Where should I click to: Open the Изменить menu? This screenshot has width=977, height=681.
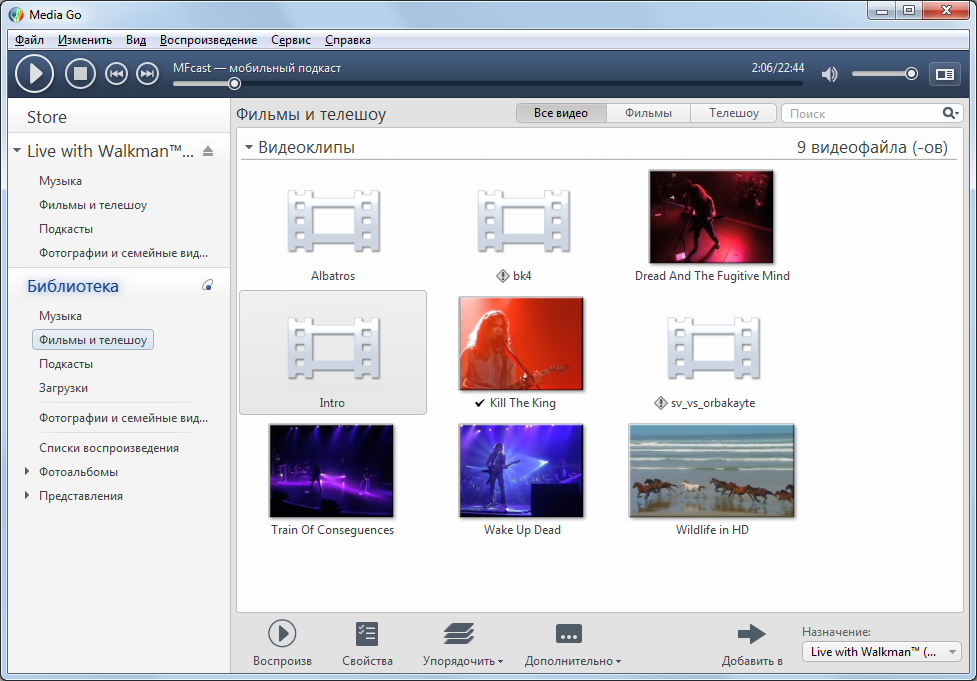(x=85, y=40)
